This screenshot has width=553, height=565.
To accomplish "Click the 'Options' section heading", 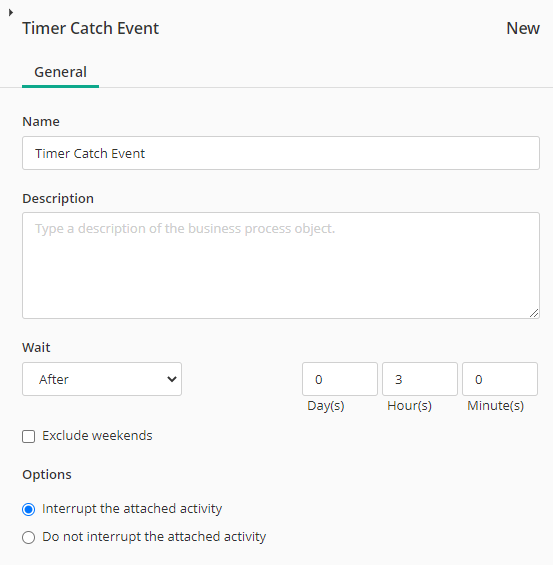I will coord(47,475).
